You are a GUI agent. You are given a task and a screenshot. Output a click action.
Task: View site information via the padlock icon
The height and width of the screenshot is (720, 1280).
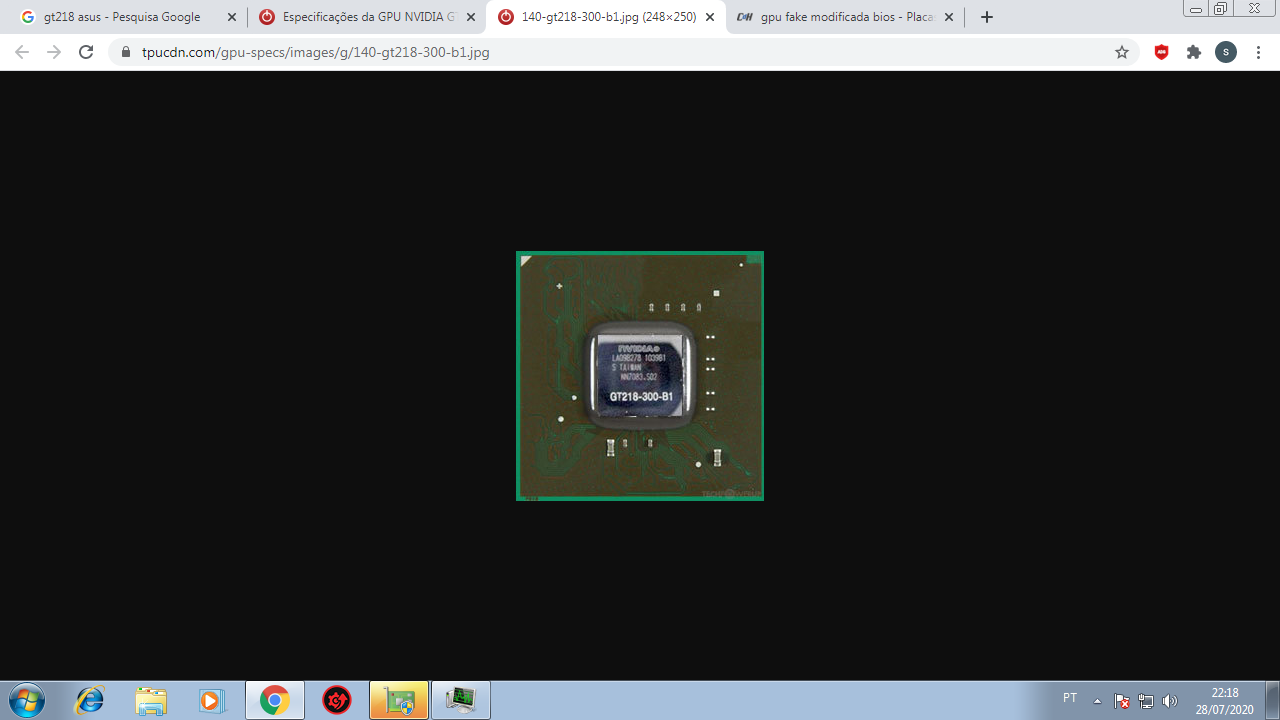click(126, 52)
